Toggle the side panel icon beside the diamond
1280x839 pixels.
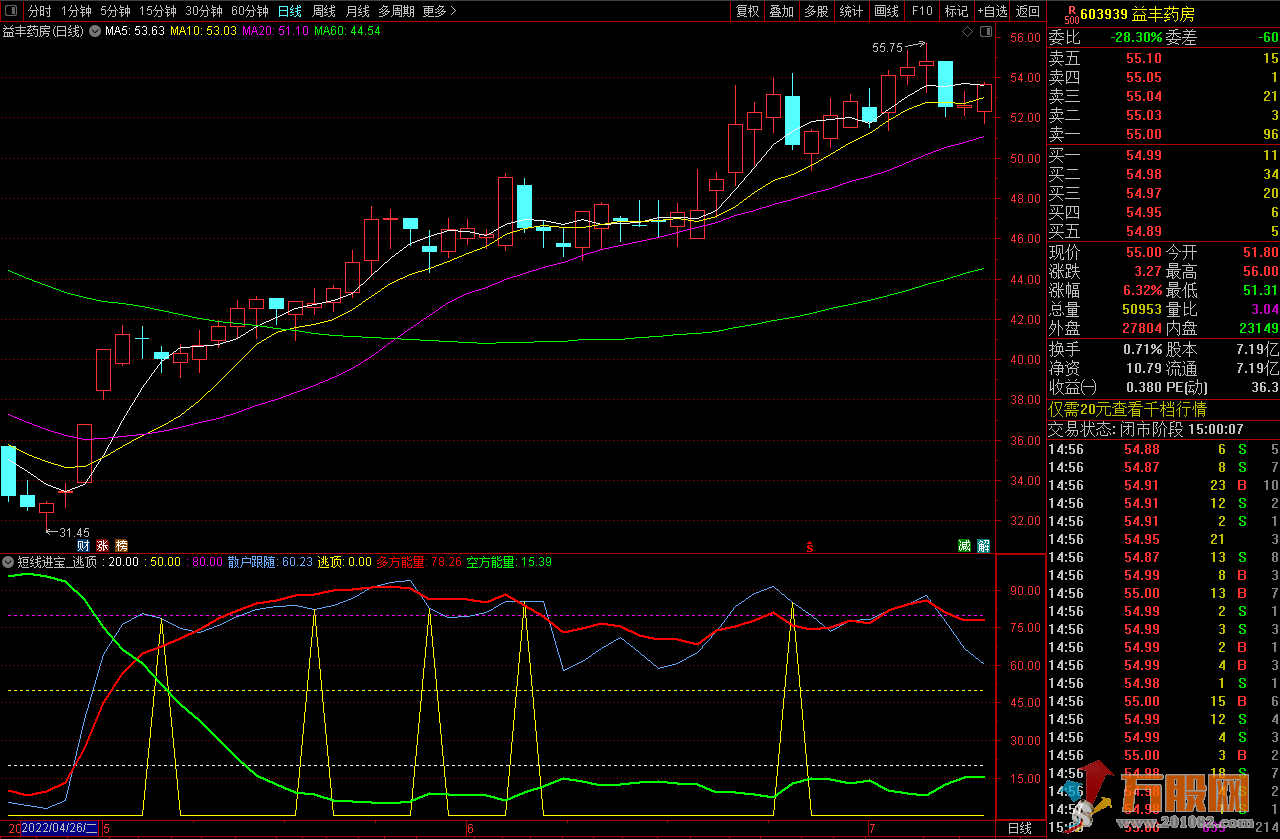pos(984,32)
